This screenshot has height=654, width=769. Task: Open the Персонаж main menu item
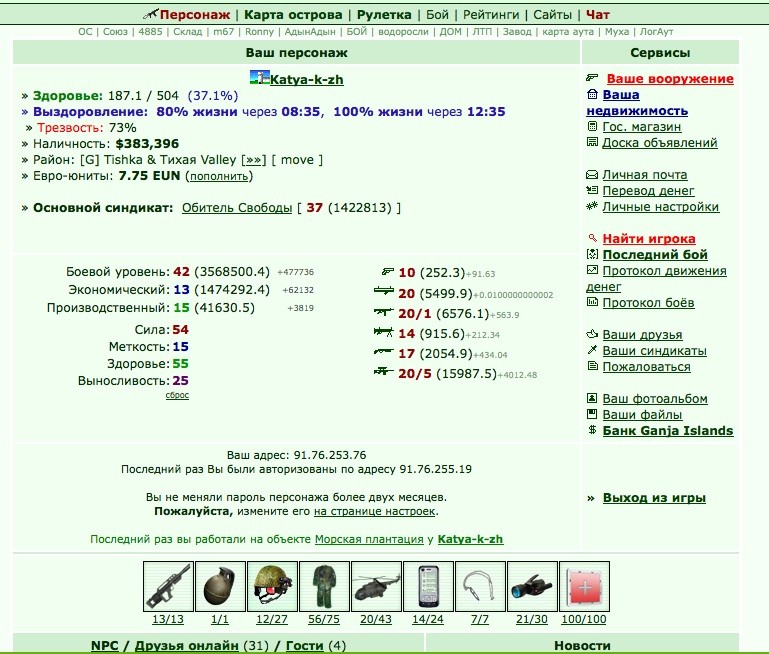coord(195,15)
